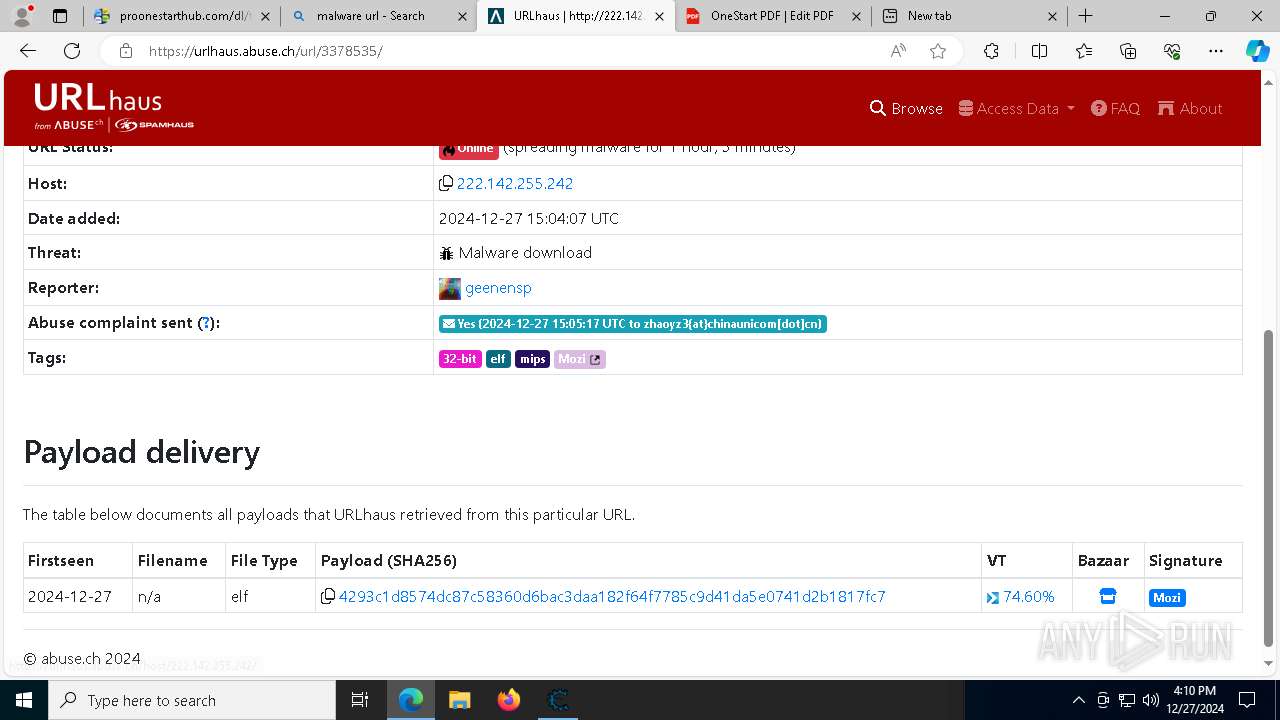Image resolution: width=1280 pixels, height=720 pixels.
Task: Copy host IP with copy icon
Action: [x=446, y=183]
